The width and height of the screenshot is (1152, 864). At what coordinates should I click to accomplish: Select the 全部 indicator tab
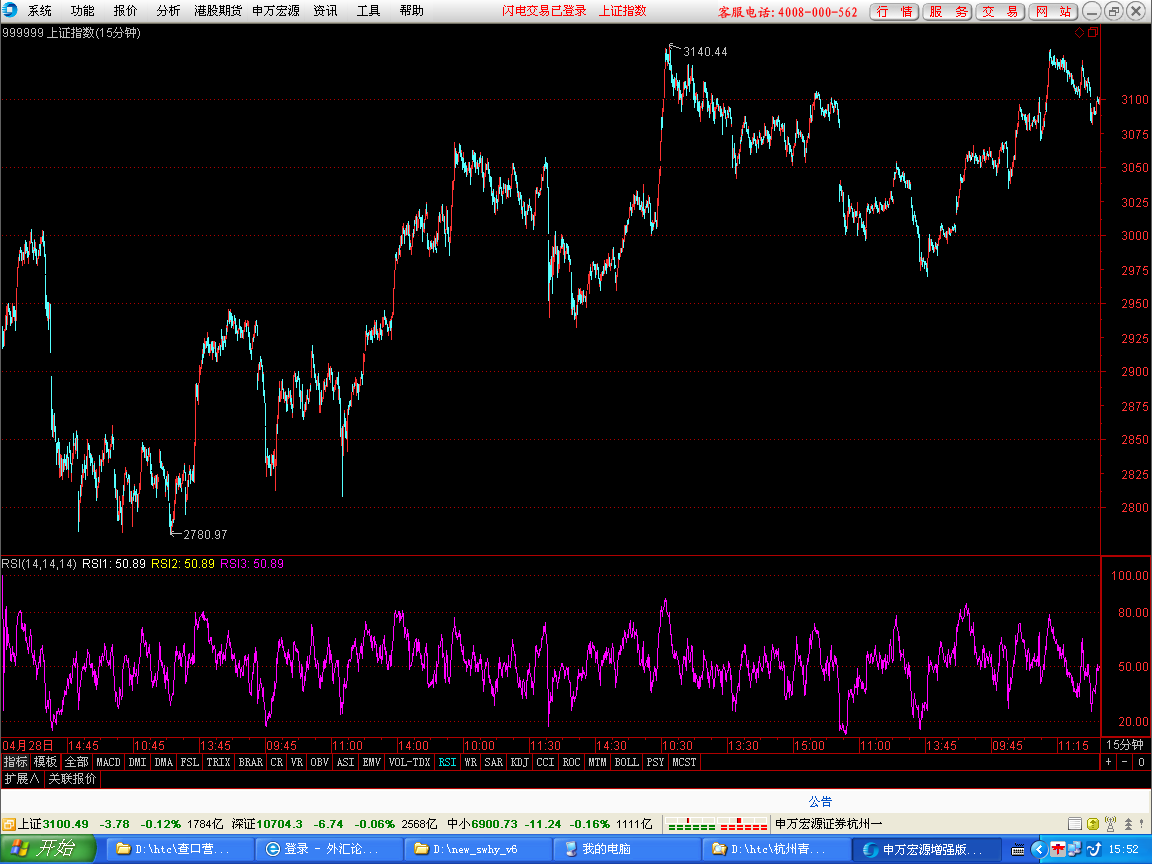pos(76,762)
